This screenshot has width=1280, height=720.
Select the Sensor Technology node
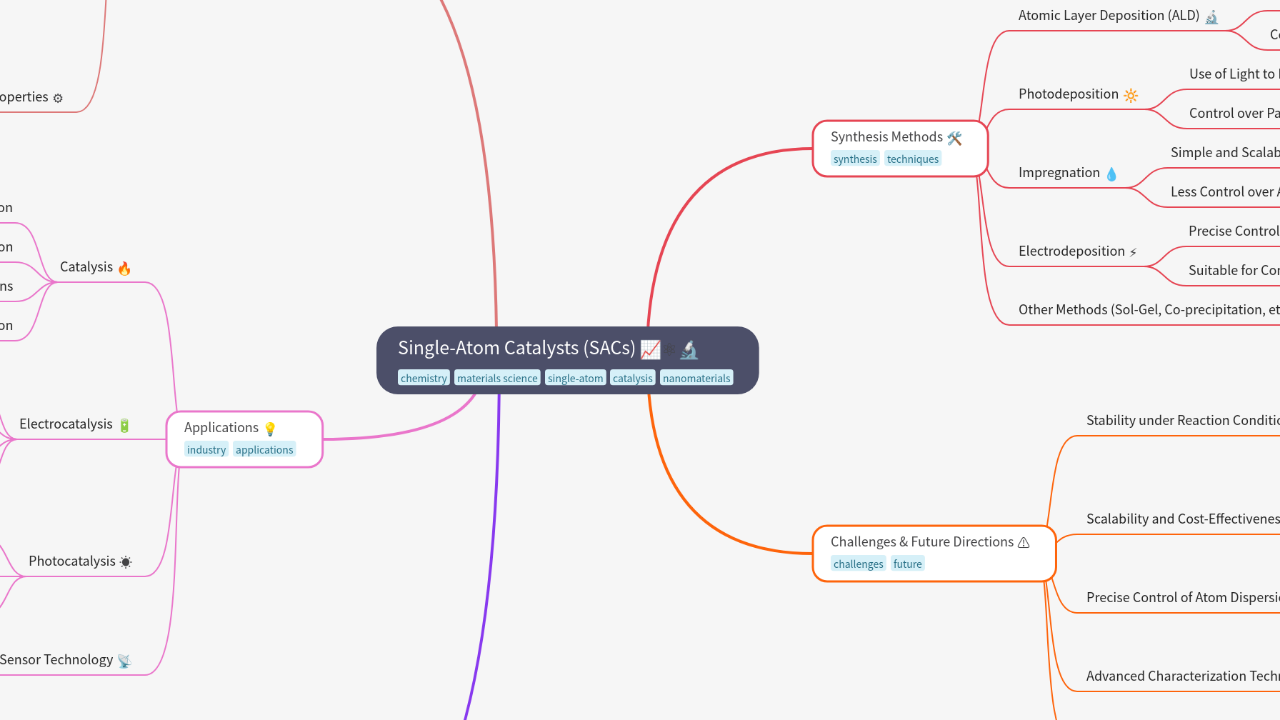pos(66,660)
